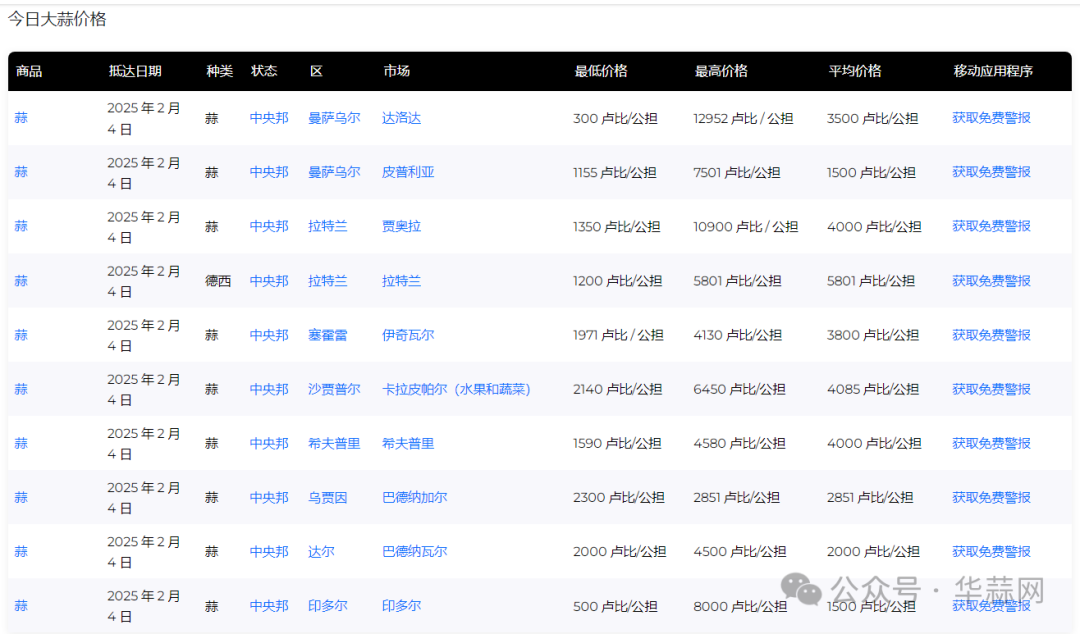Screen dimensions: 1080x634
Task: Click the 10900 卢比 / 公担 max price cell
Action: click(745, 226)
